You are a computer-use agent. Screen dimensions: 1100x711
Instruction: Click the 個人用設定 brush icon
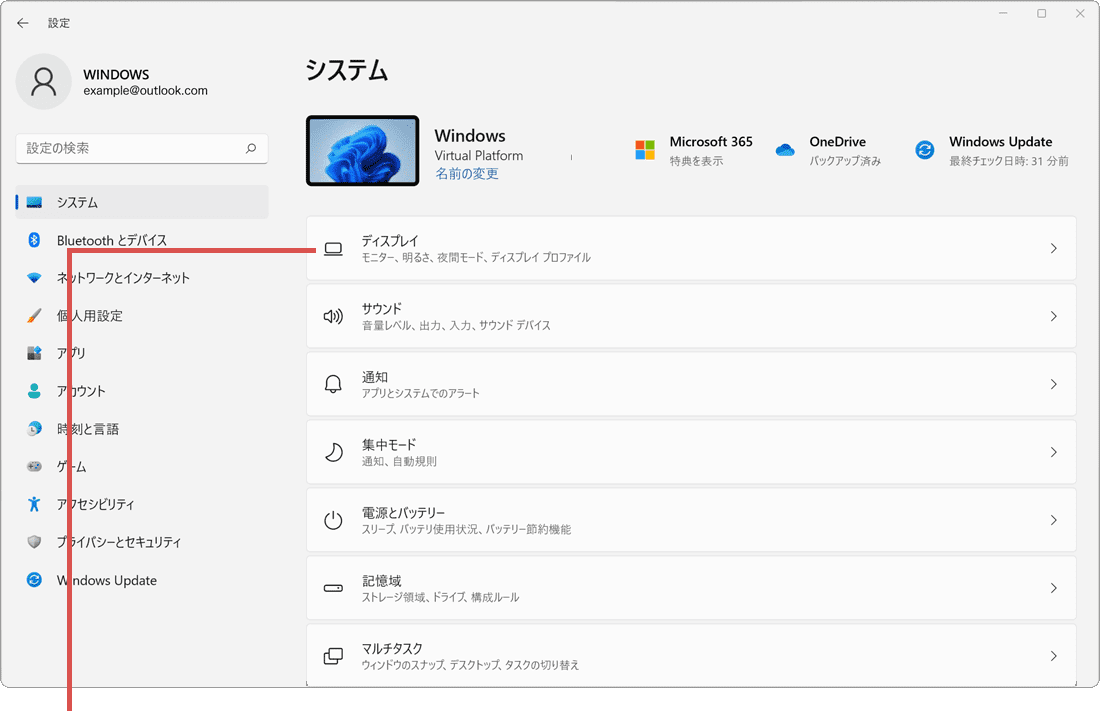32,316
